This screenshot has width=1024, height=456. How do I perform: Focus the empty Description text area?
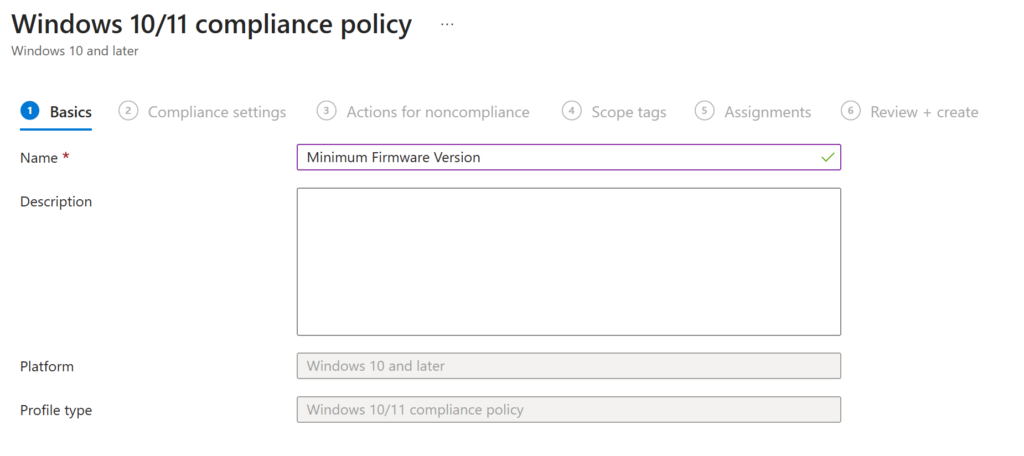click(568, 261)
